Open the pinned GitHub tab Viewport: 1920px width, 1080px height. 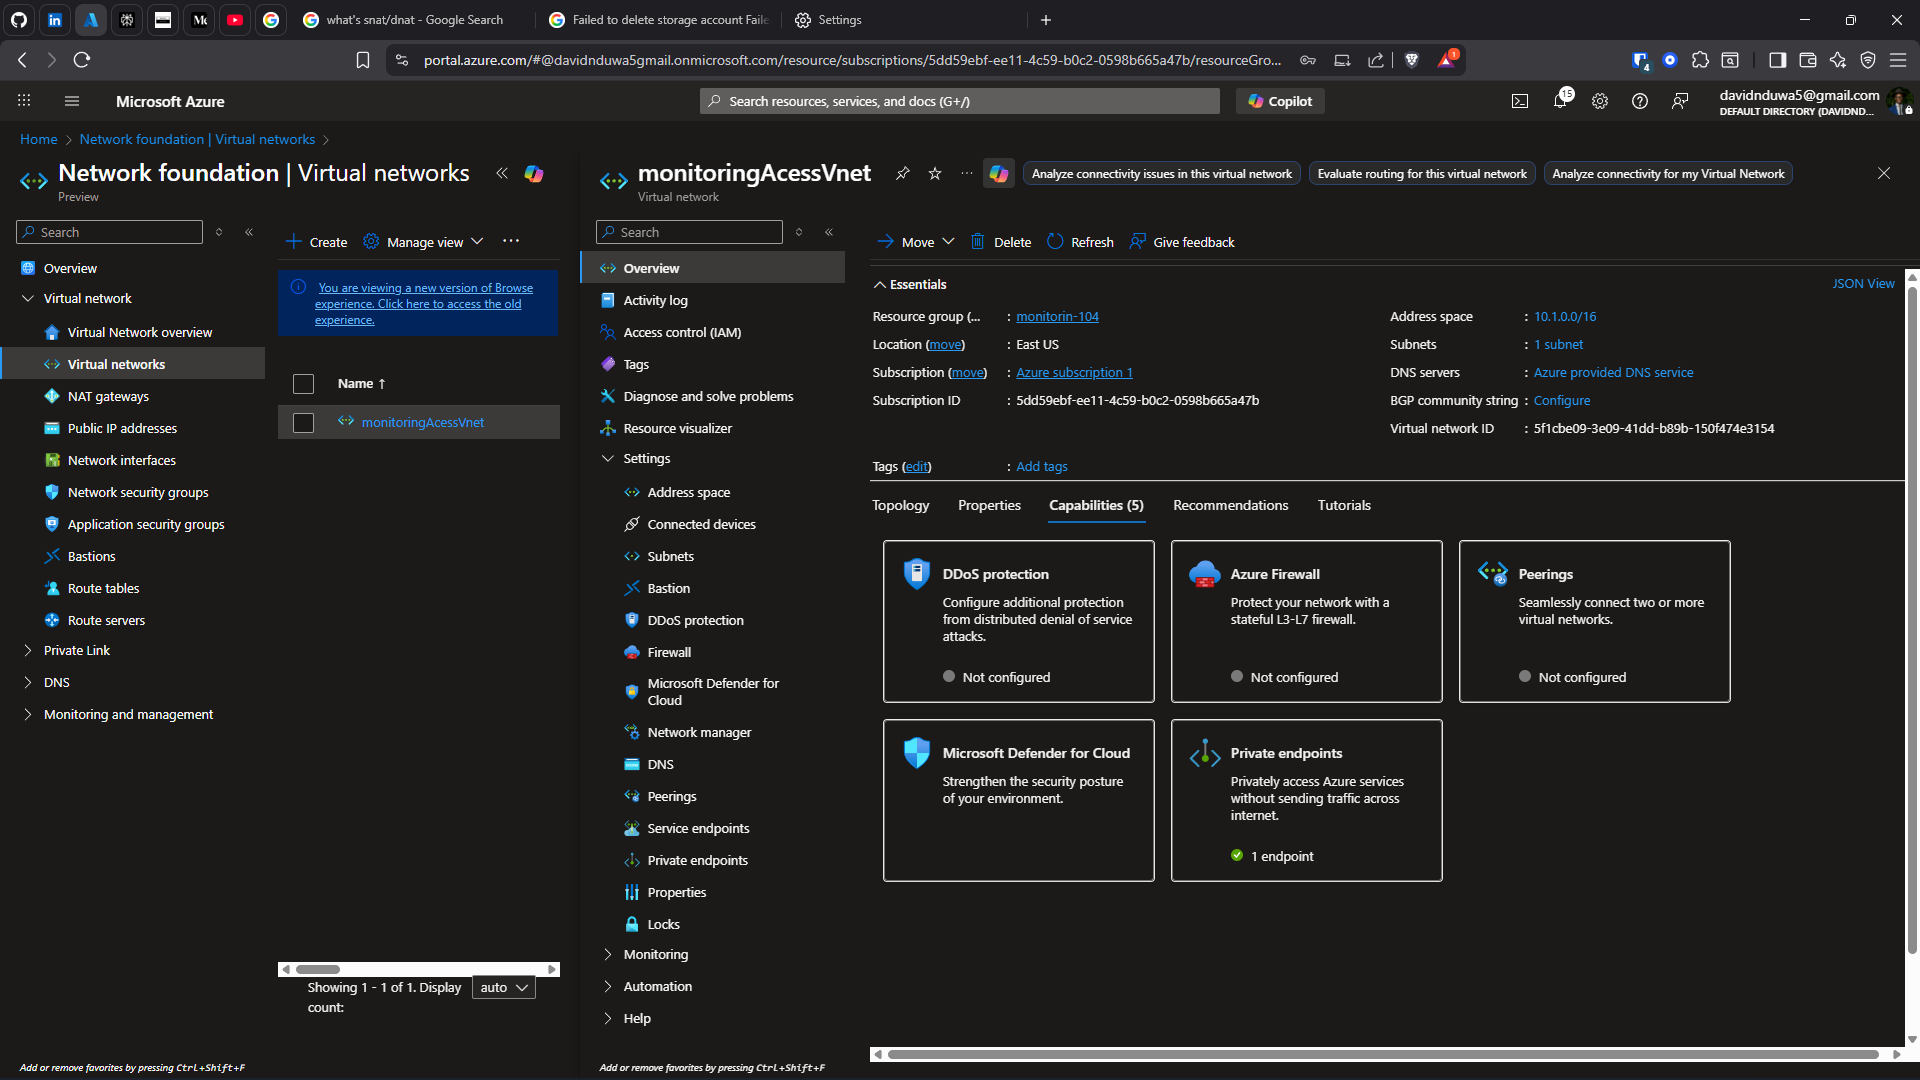[x=19, y=20]
